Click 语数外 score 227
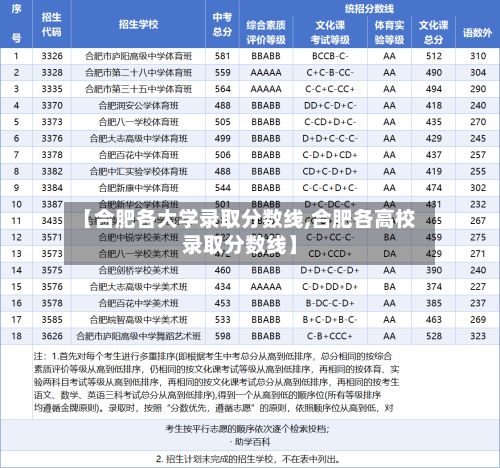This screenshot has height=468, width=500. (x=478, y=287)
